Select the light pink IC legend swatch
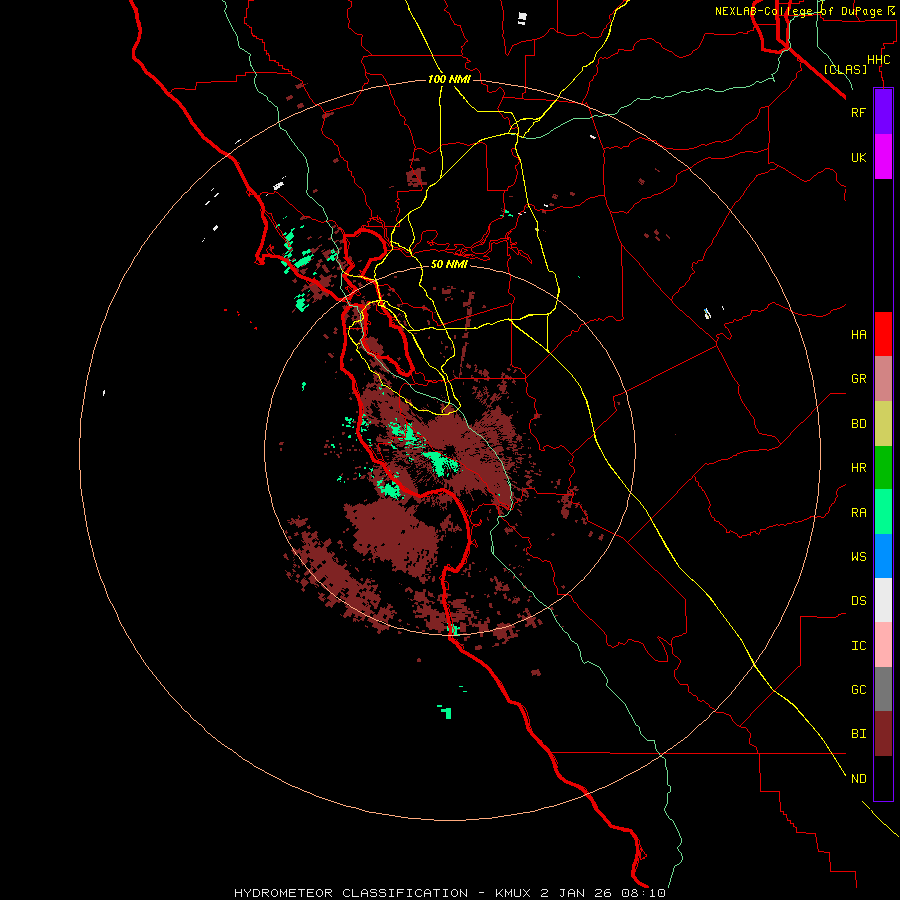This screenshot has height=900, width=900. [883, 645]
